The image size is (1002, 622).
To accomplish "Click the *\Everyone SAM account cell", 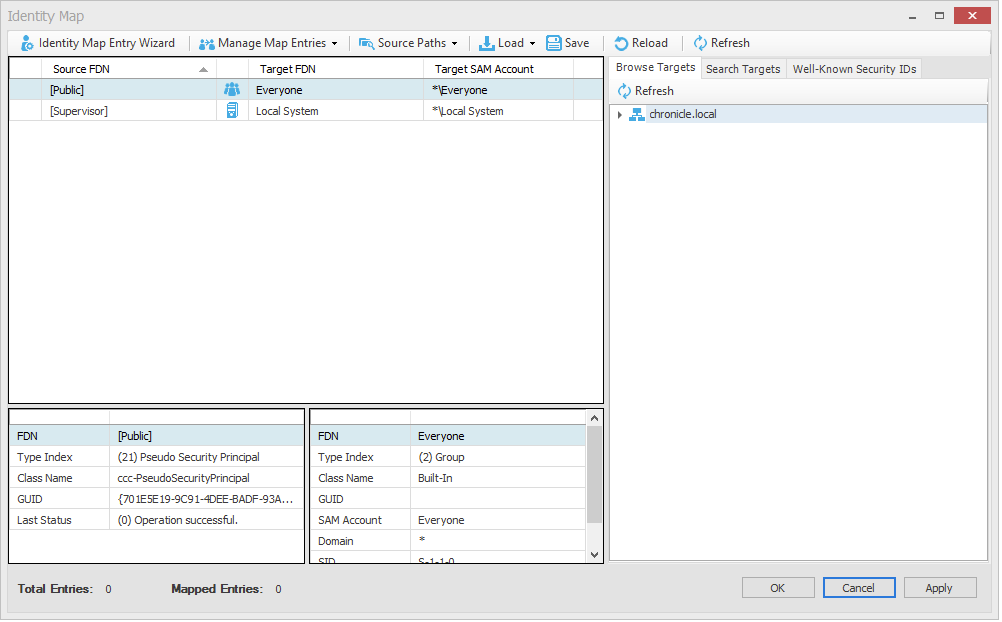I will [x=498, y=90].
